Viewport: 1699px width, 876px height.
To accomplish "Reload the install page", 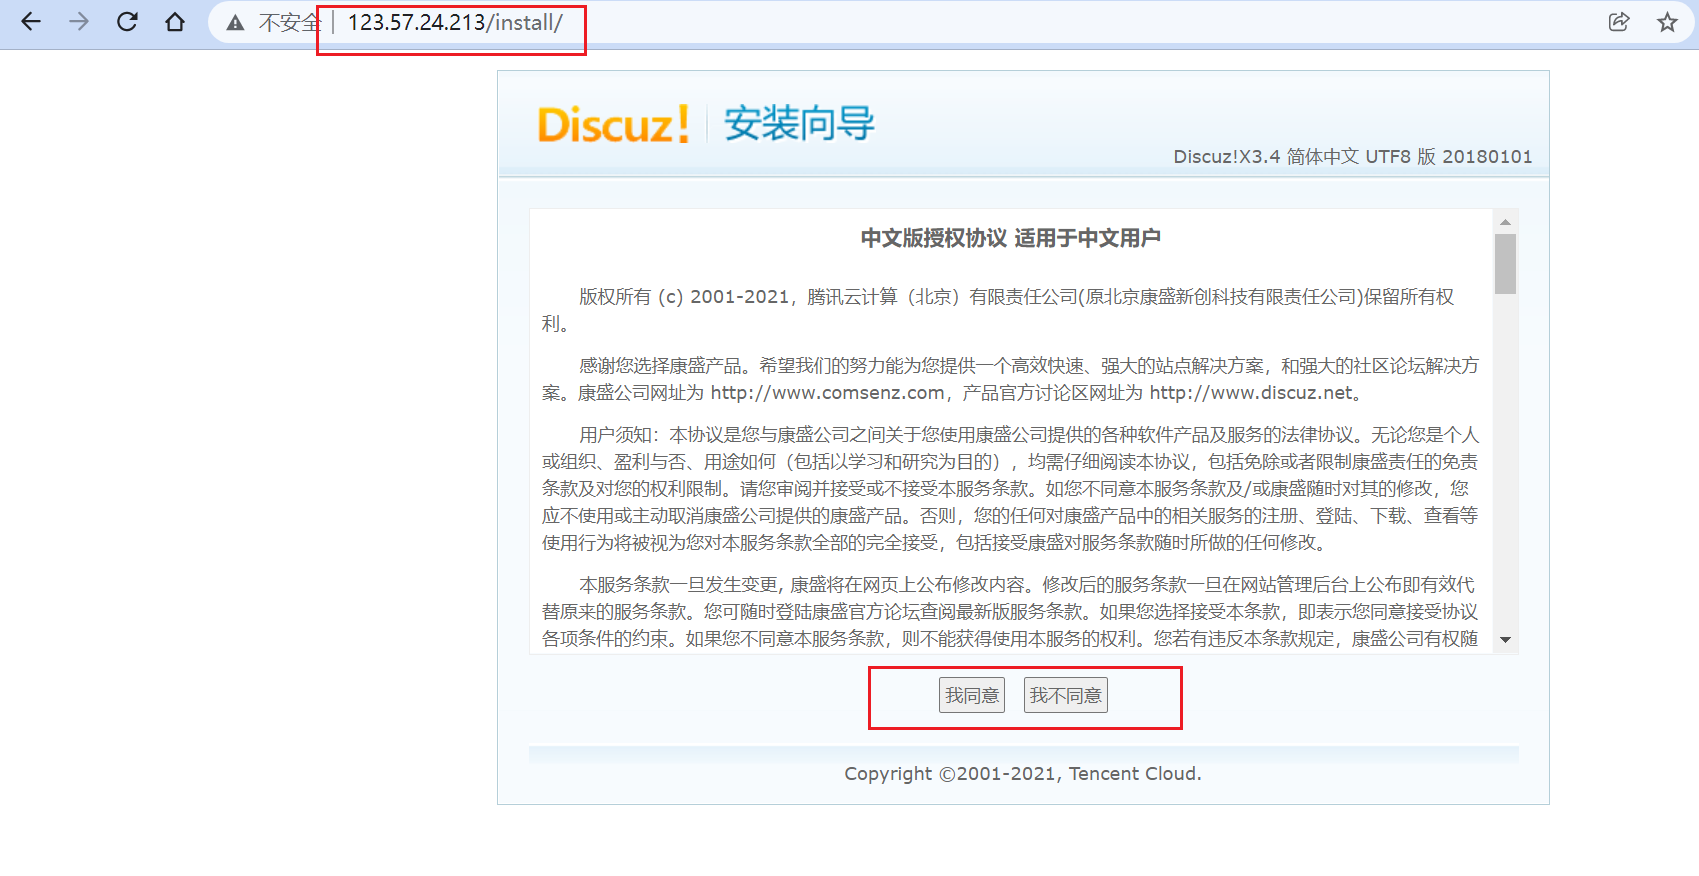I will click(127, 22).
